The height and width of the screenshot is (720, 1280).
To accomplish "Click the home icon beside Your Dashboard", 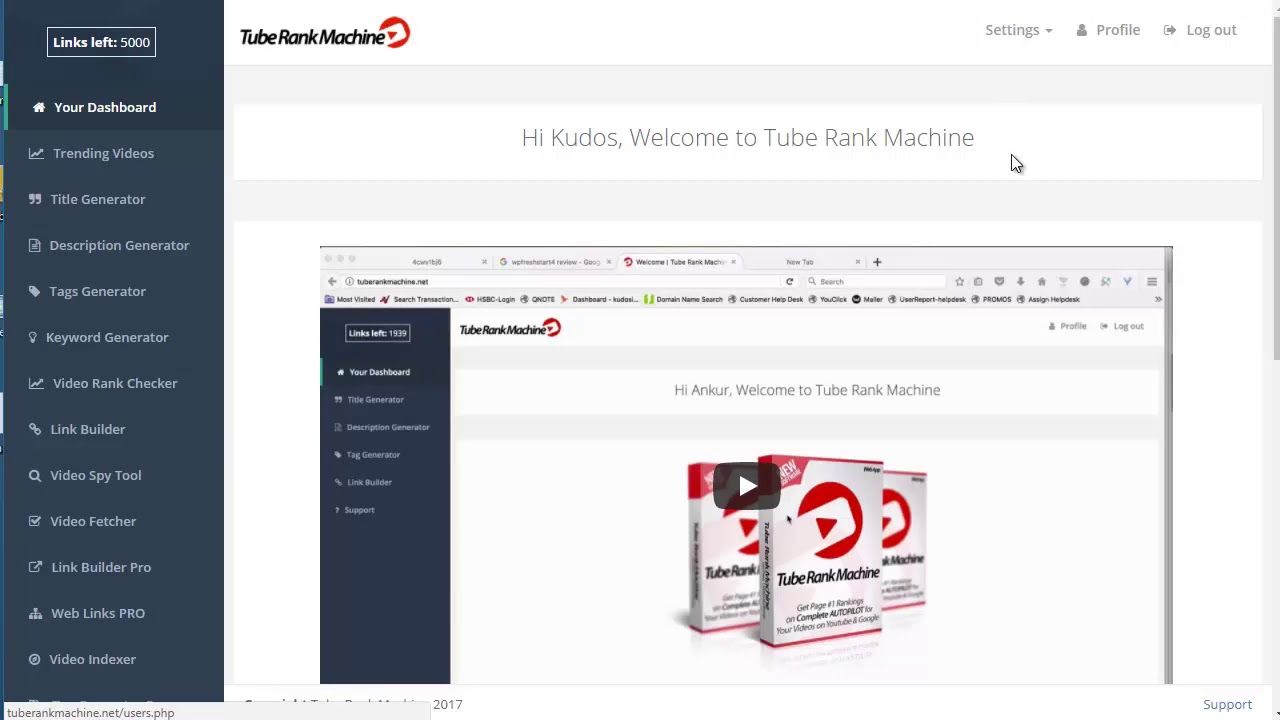I will (39, 107).
